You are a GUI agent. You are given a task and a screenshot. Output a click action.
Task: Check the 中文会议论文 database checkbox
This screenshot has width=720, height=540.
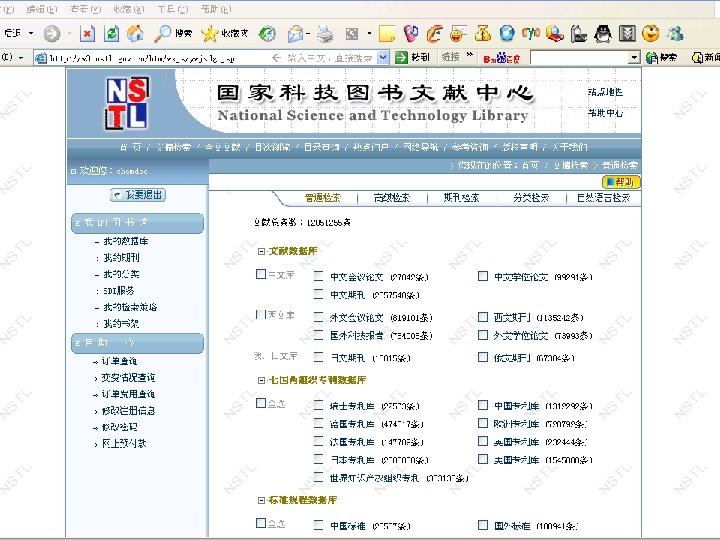click(319, 276)
